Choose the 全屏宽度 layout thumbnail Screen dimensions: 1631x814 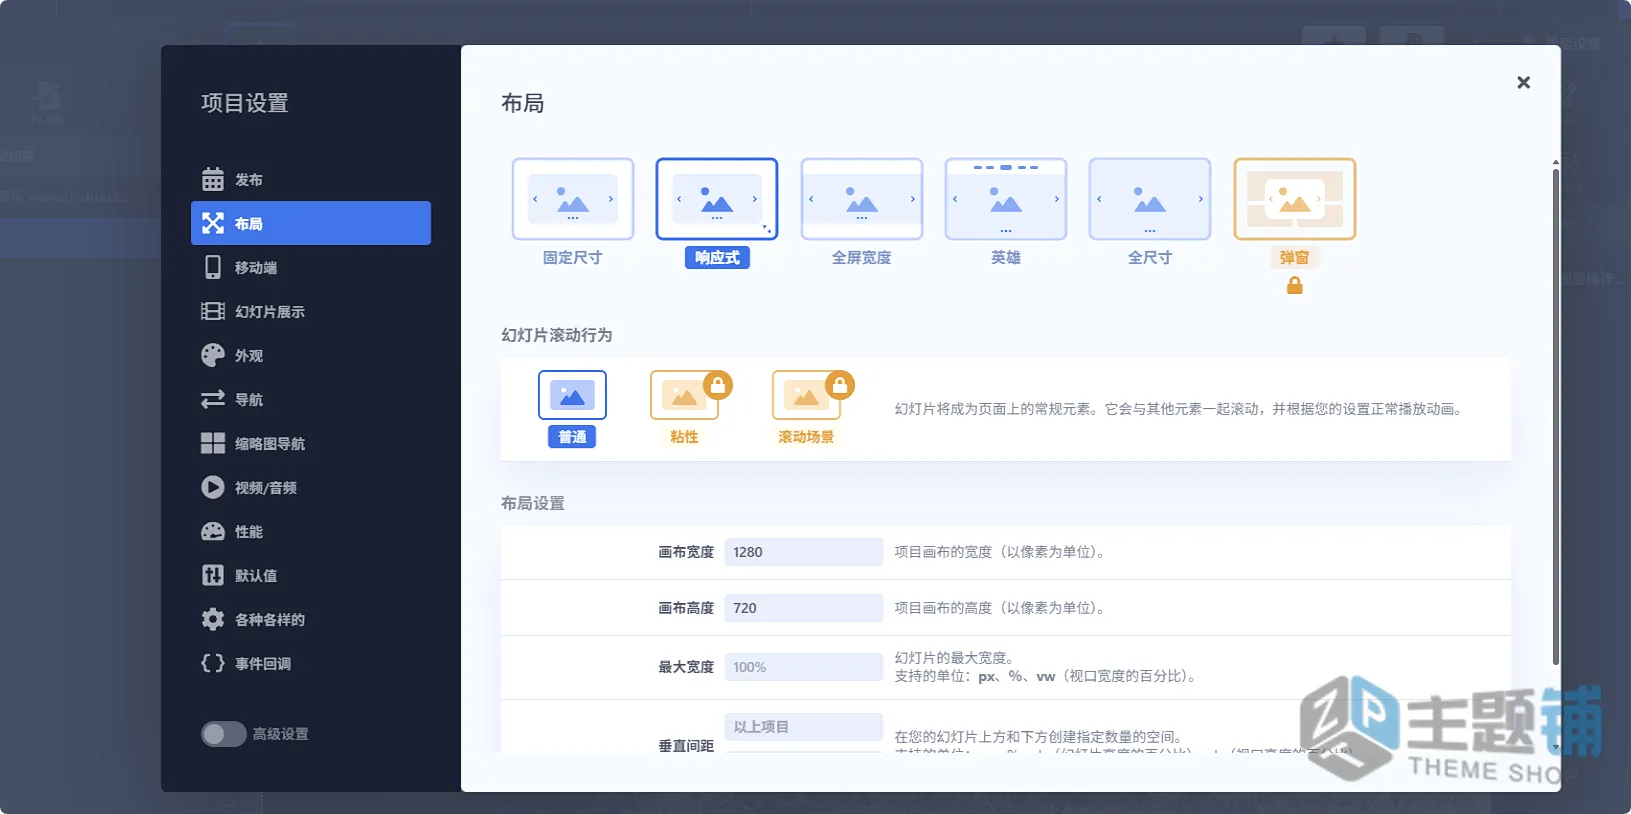861,199
